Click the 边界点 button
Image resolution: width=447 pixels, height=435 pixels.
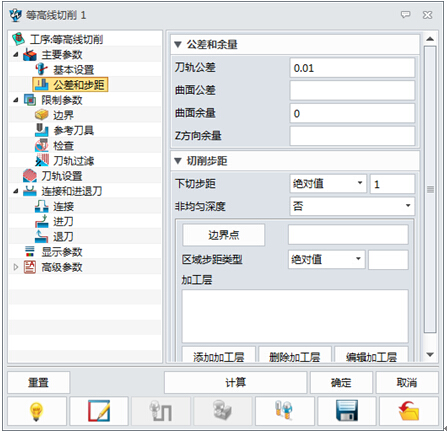tap(224, 235)
